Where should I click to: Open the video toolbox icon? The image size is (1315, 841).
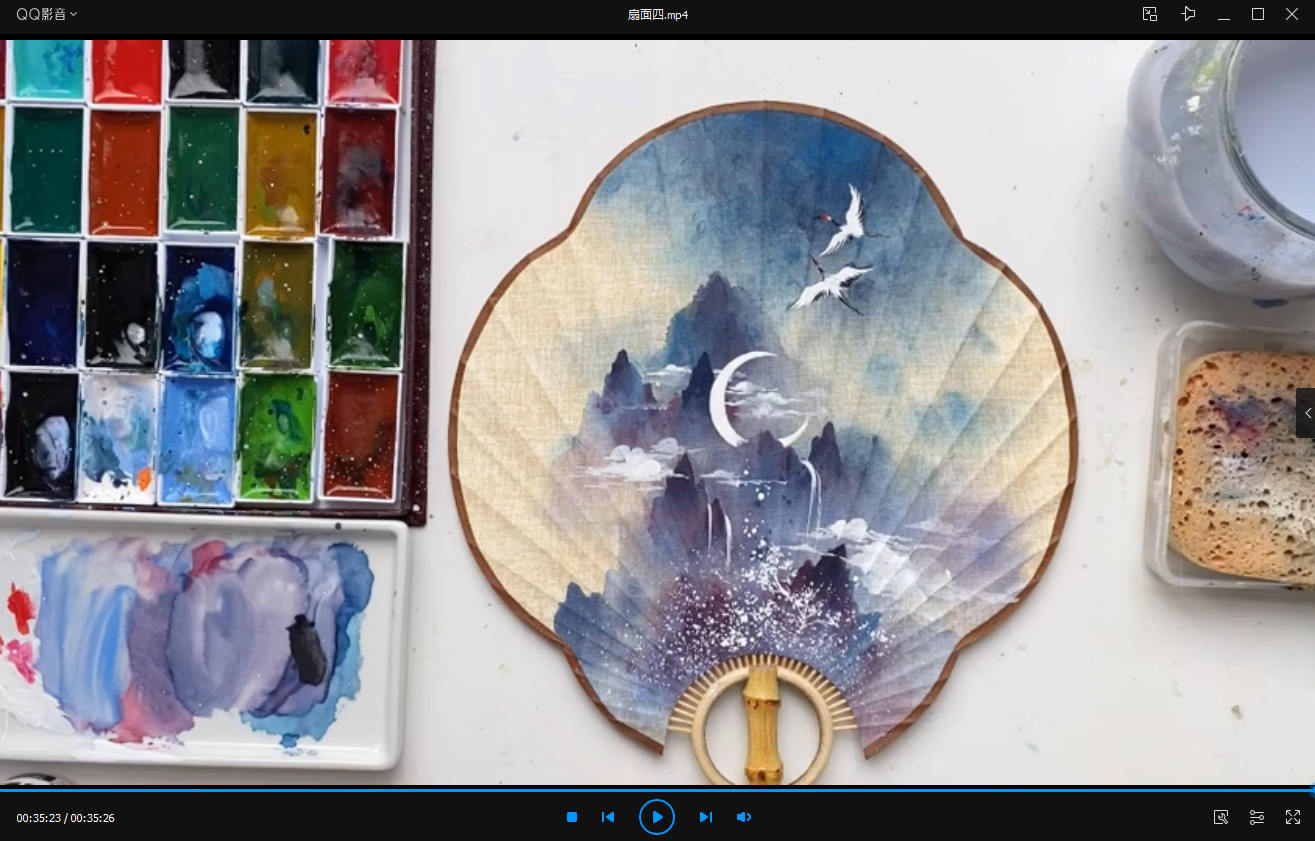(x=1220, y=817)
